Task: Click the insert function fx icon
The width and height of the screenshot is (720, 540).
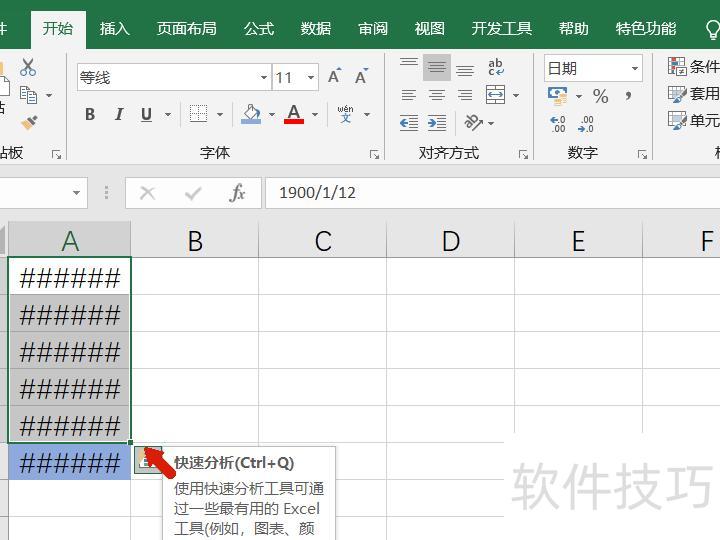Action: point(237,193)
